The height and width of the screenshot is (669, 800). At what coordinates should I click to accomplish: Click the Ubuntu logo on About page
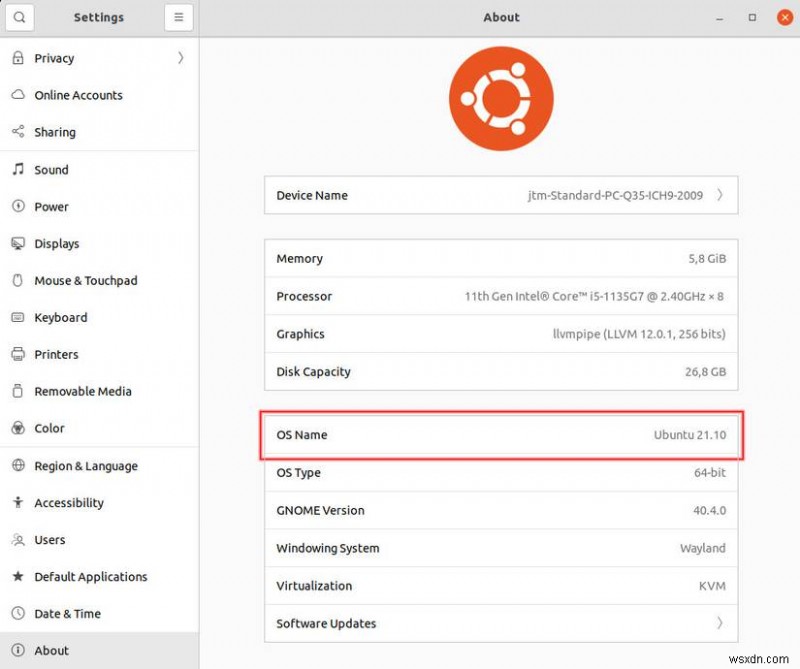[501, 98]
